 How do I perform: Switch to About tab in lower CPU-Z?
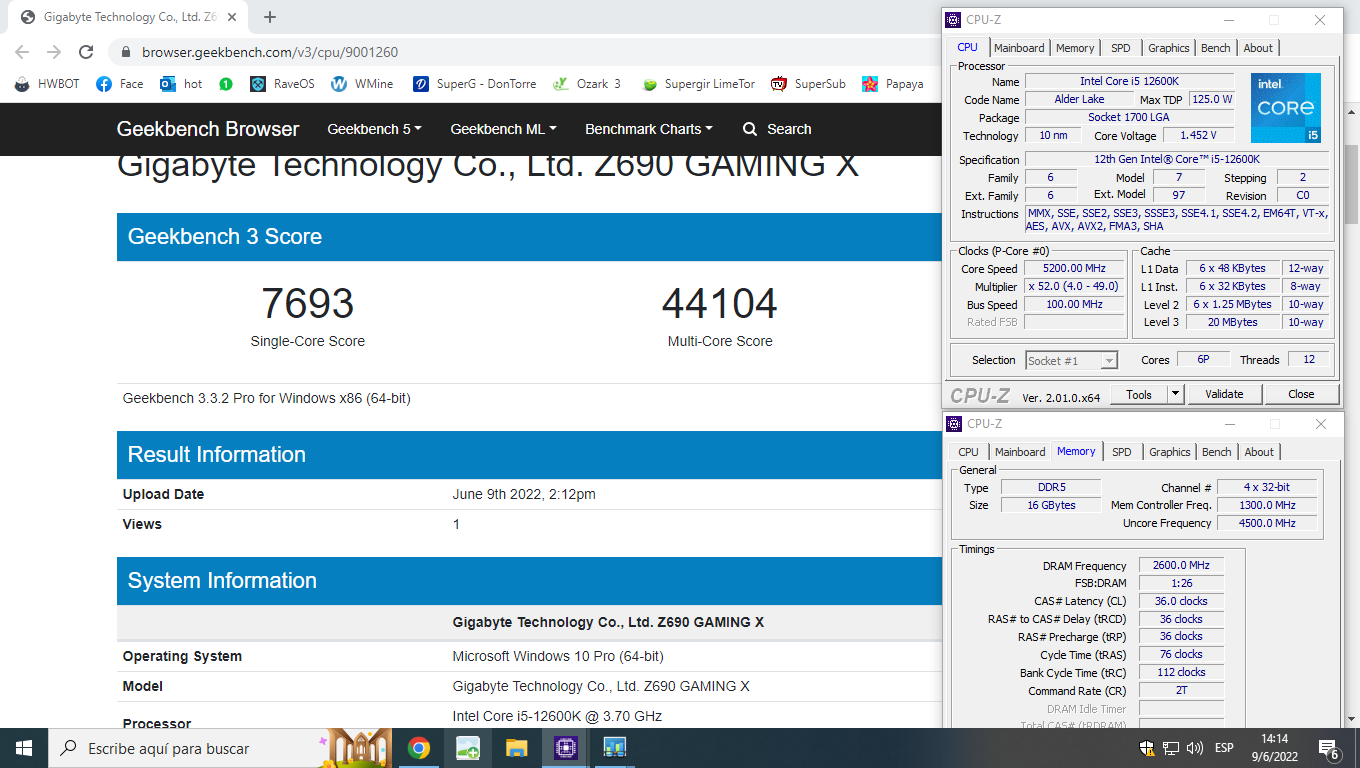click(1259, 452)
